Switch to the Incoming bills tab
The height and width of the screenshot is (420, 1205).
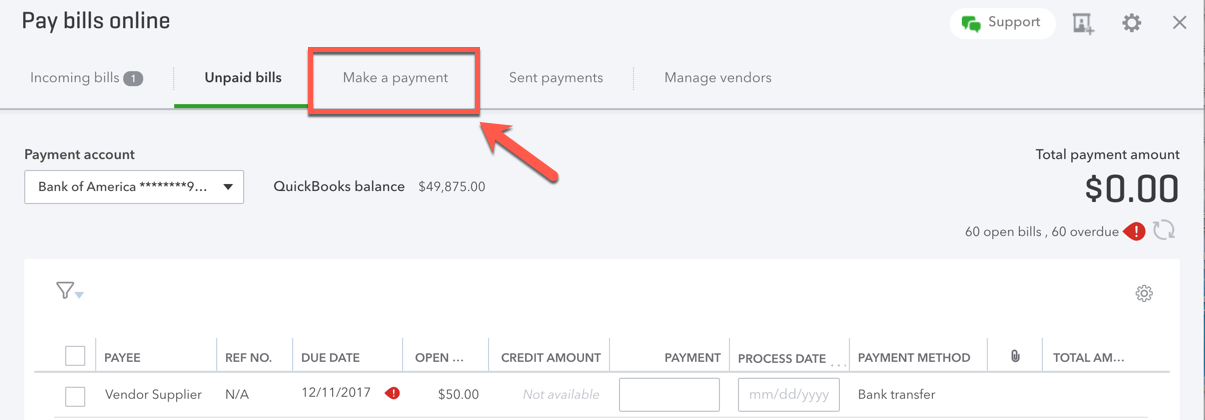pyautogui.click(x=86, y=78)
